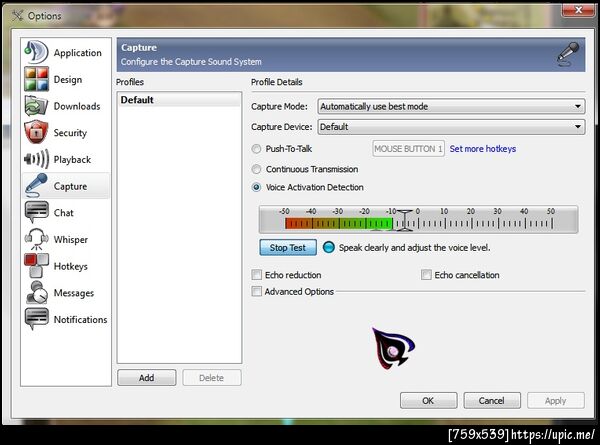Click the Options window title icon
Image resolution: width=600 pixels, height=445 pixels.
(18, 15)
